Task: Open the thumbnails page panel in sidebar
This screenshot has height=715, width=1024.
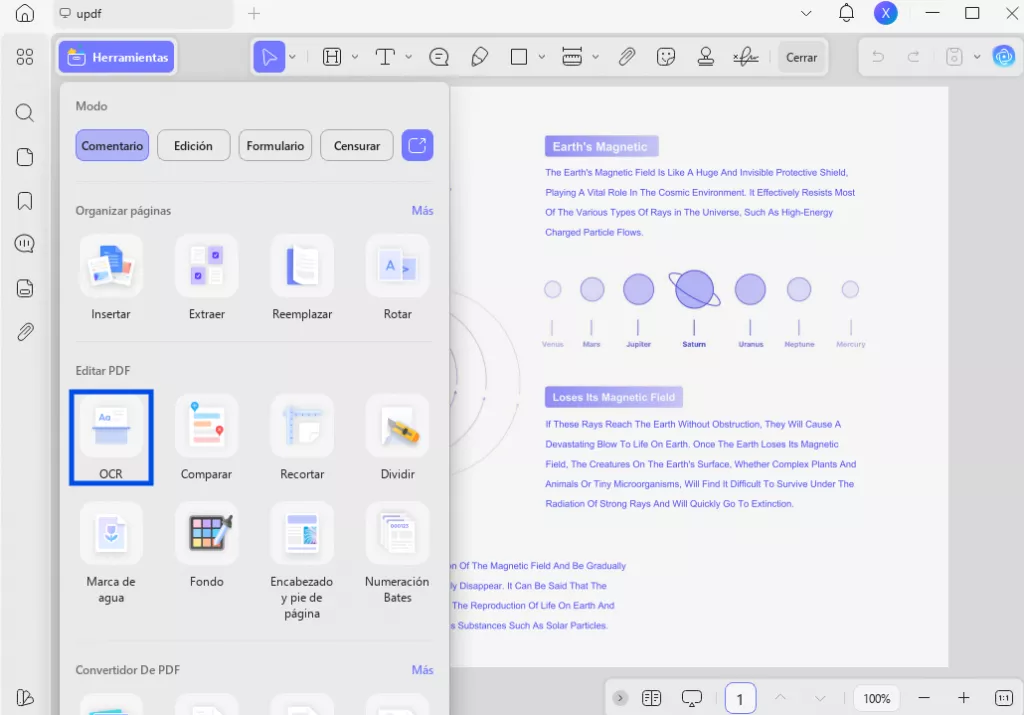Action: (25, 157)
